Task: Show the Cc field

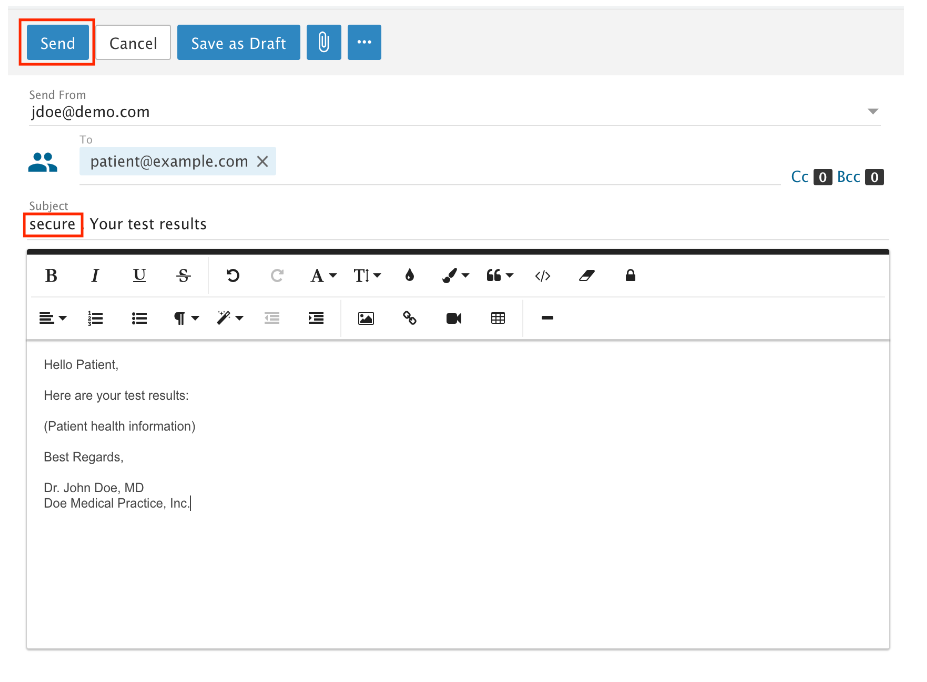Action: [x=800, y=177]
